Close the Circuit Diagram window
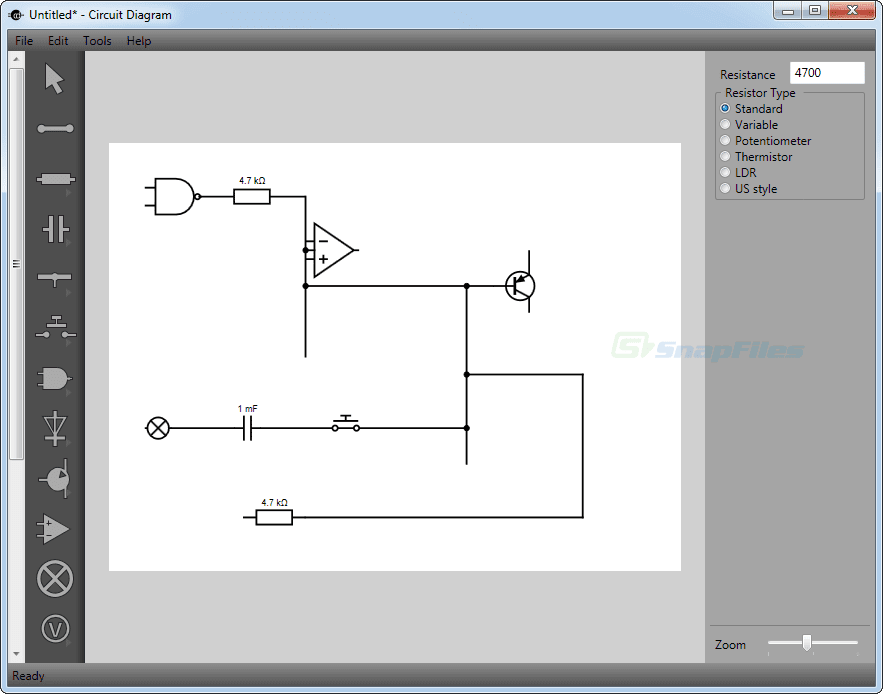Viewport: 883px width, 694px height. [x=852, y=11]
